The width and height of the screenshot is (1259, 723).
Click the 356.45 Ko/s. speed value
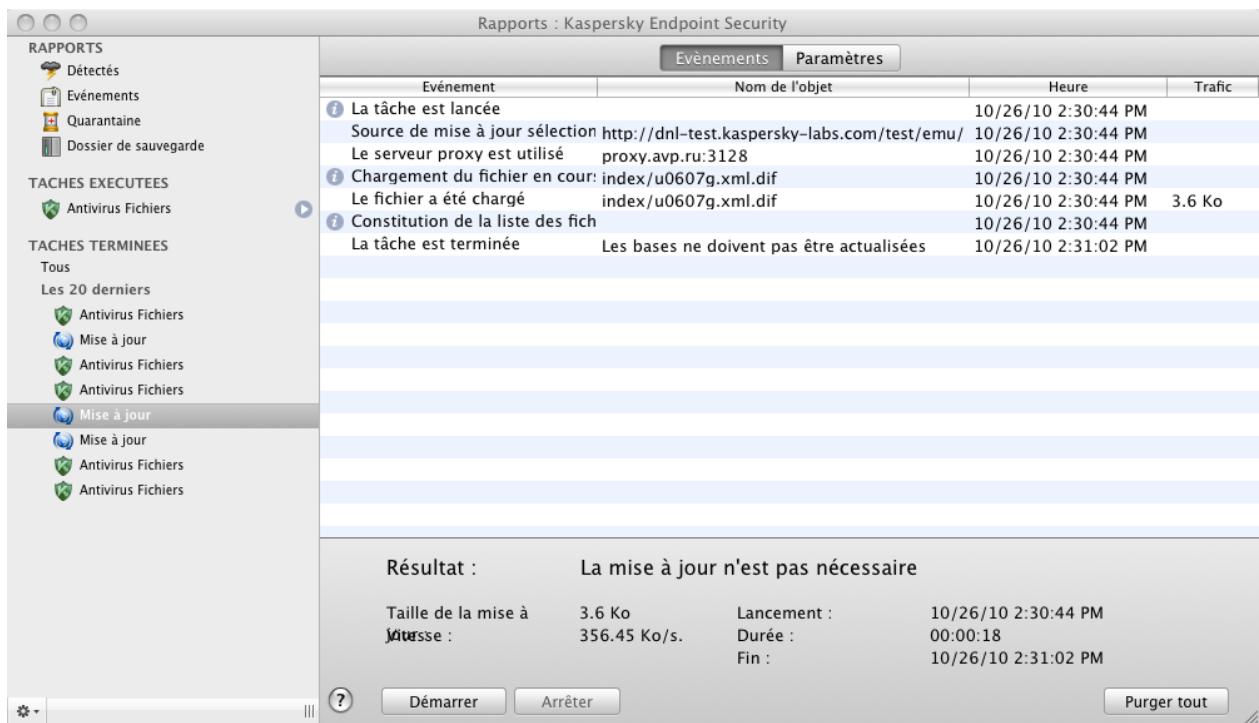coord(632,634)
